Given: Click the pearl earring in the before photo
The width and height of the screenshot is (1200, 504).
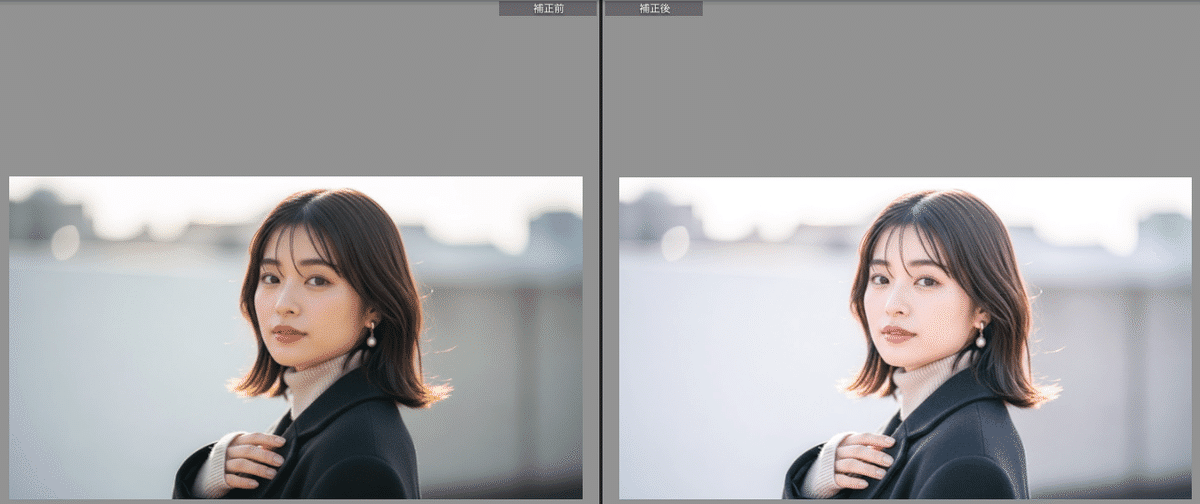Looking at the screenshot, I should [x=371, y=340].
